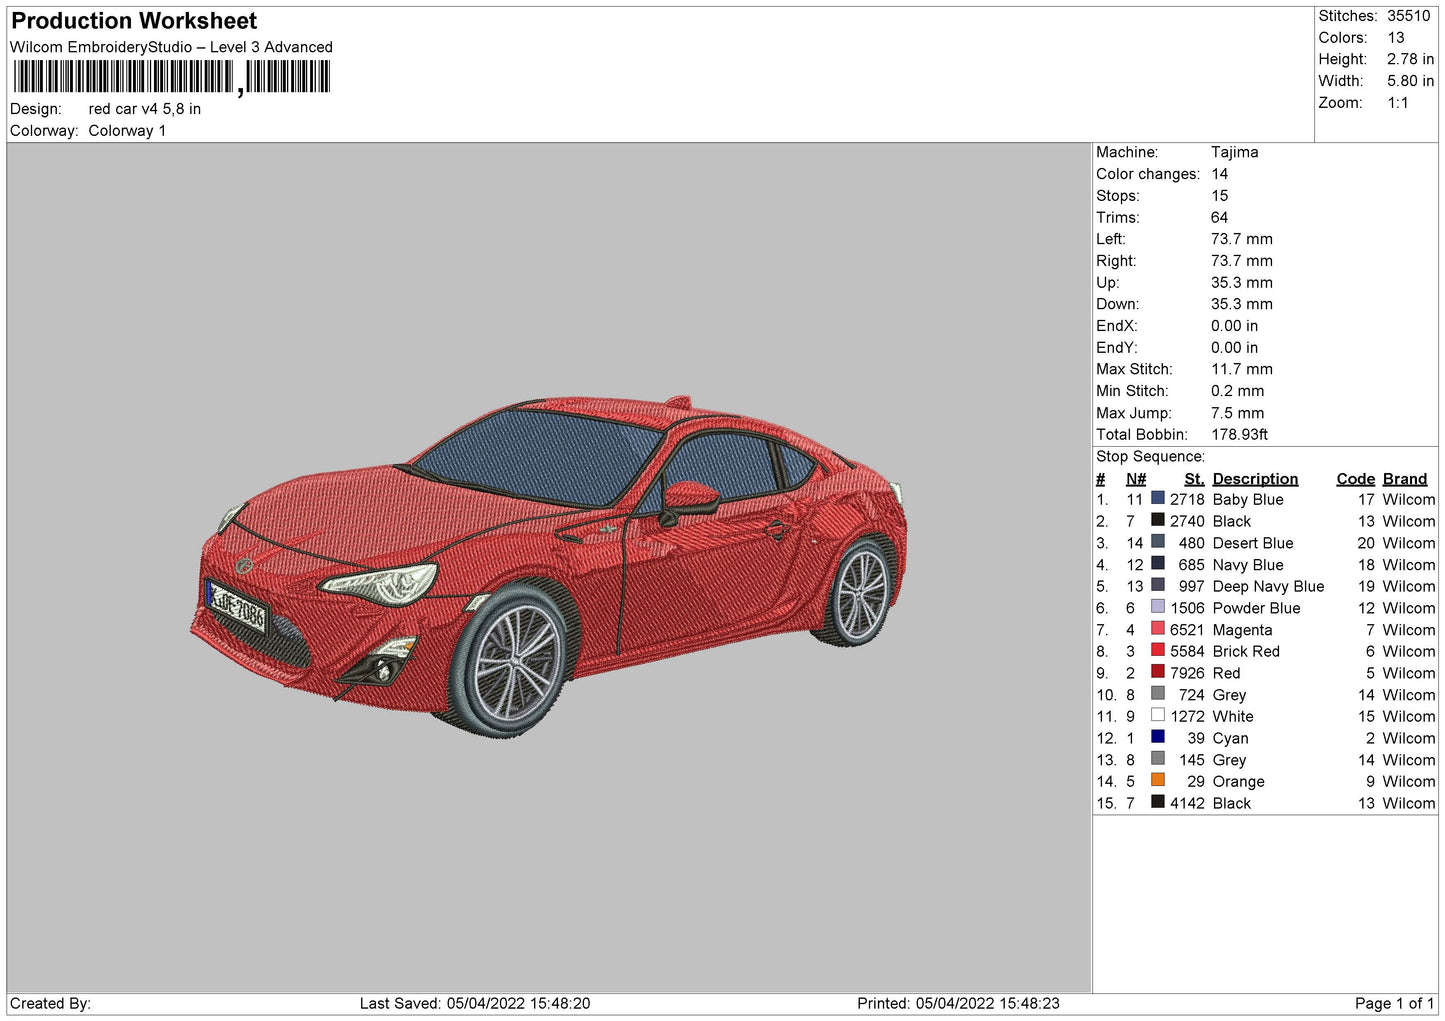
Task: Click the Grey swatch in row 13
Action: pos(1158,759)
